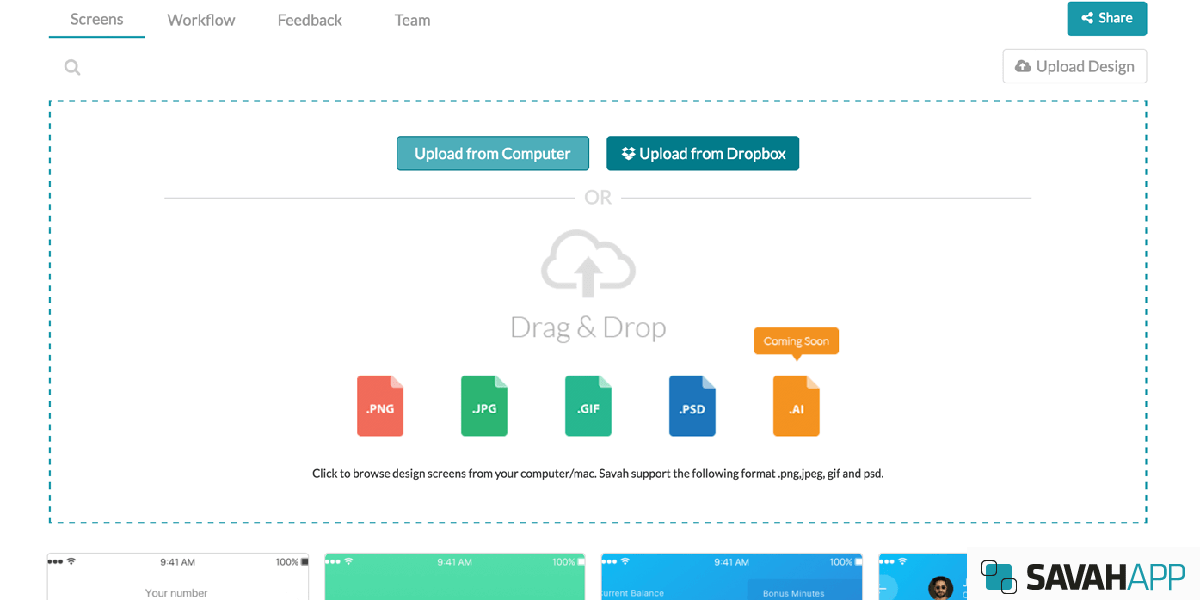
Task: Click the SavahApp logo
Action: point(1083,576)
